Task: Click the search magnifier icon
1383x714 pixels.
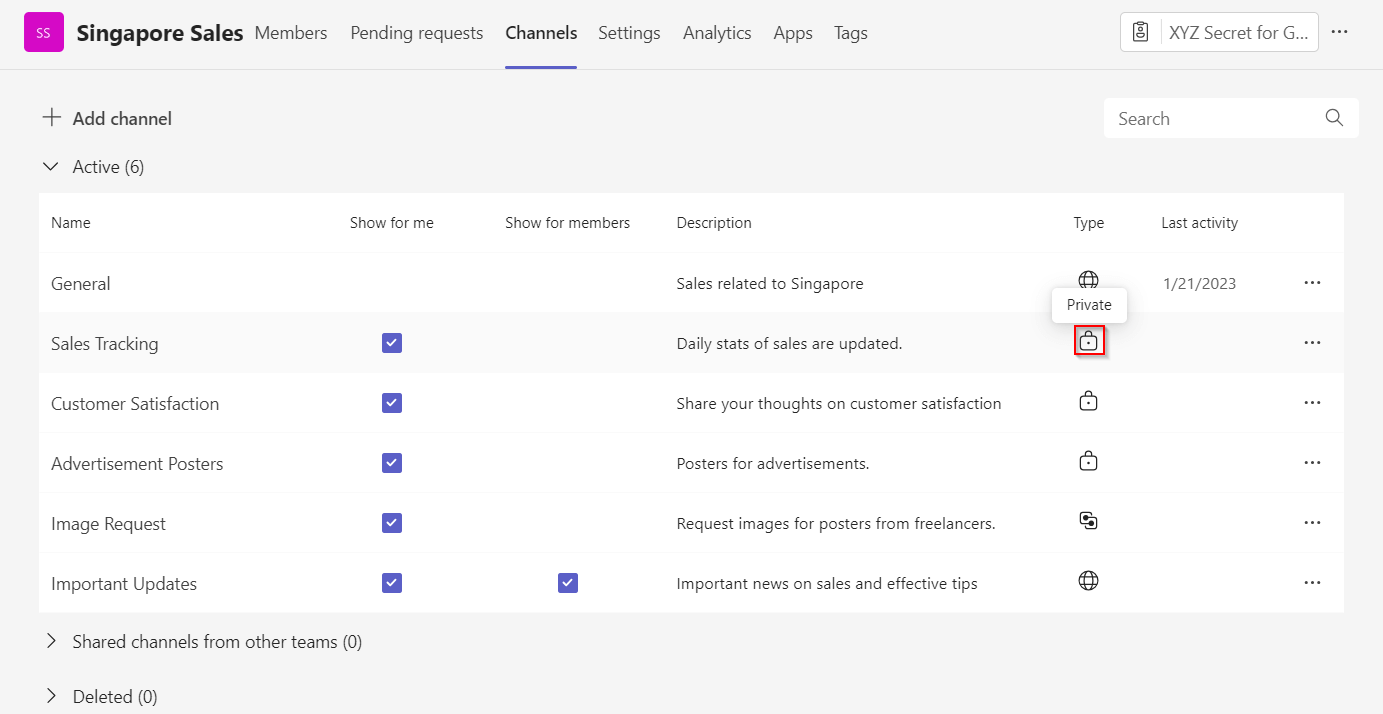Action: point(1334,117)
